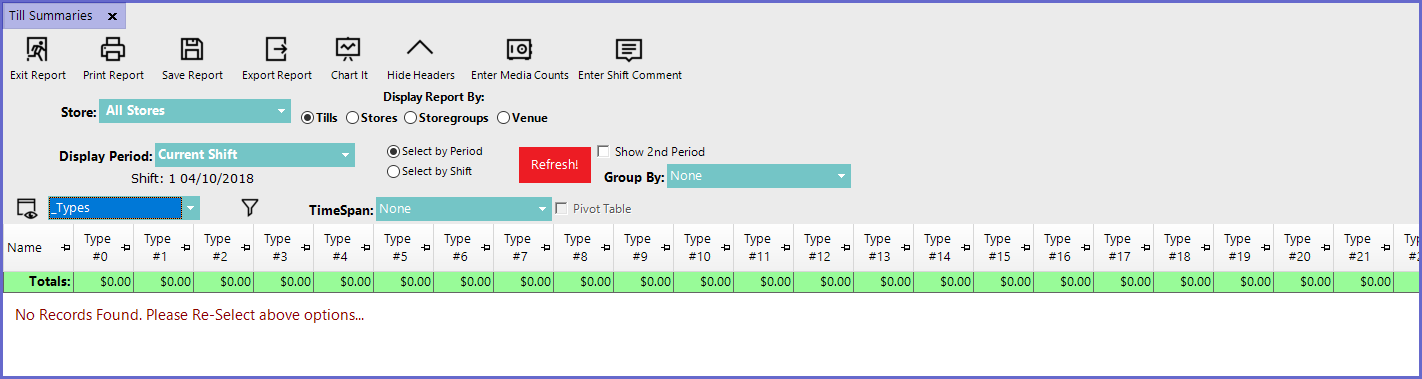This screenshot has height=379, width=1422.
Task: Click the Exit Report icon
Action: (37, 49)
